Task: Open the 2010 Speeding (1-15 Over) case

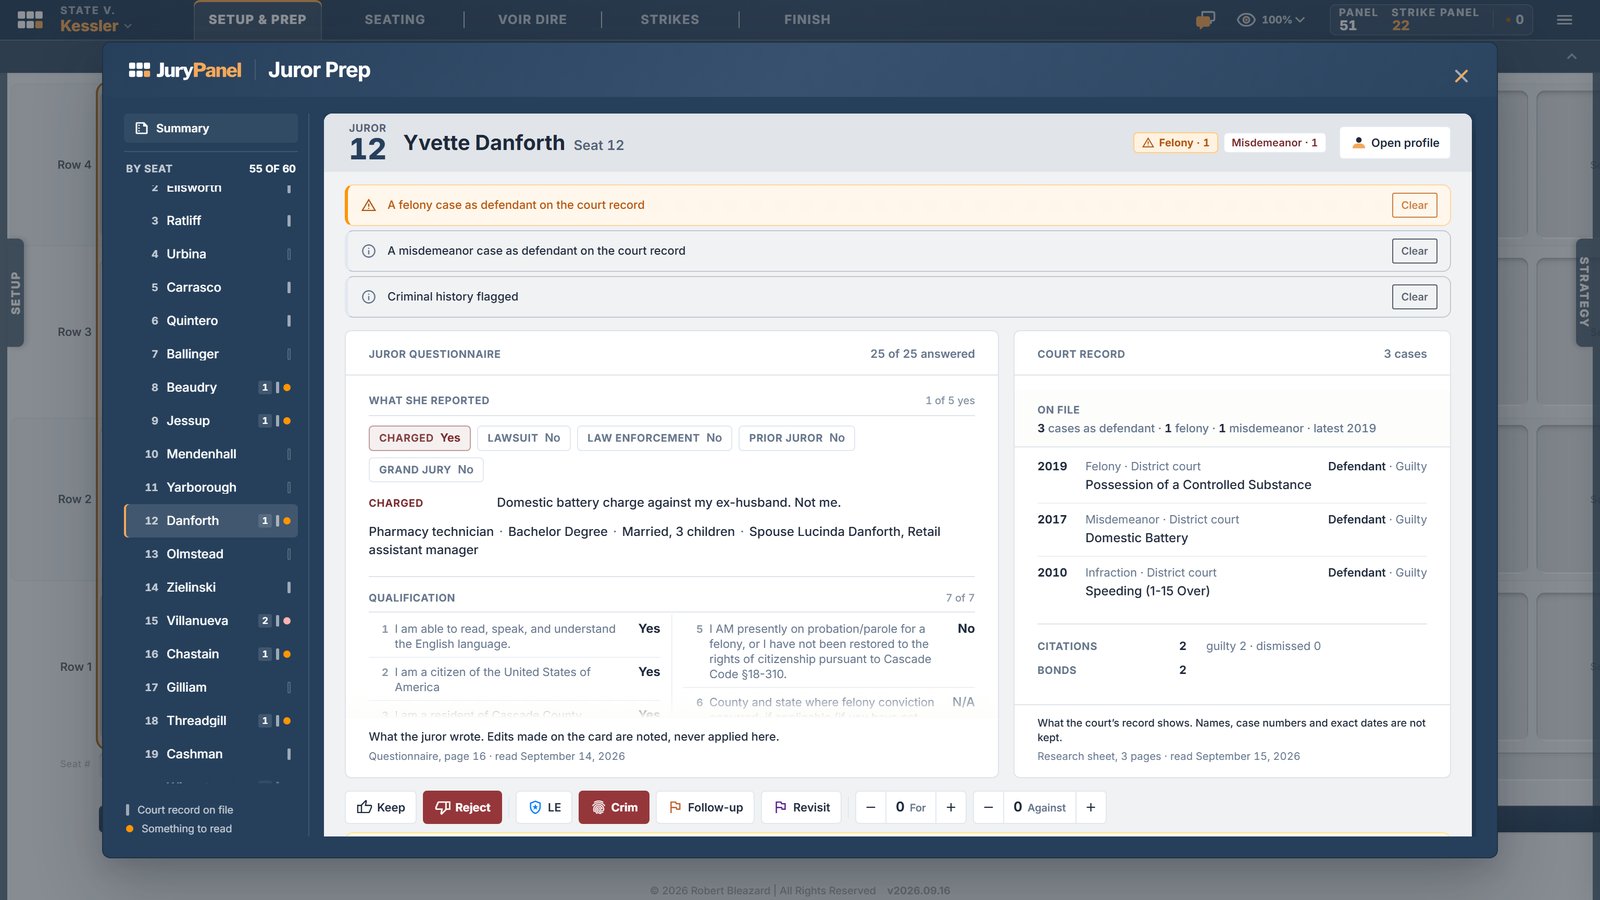Action: [1232, 582]
